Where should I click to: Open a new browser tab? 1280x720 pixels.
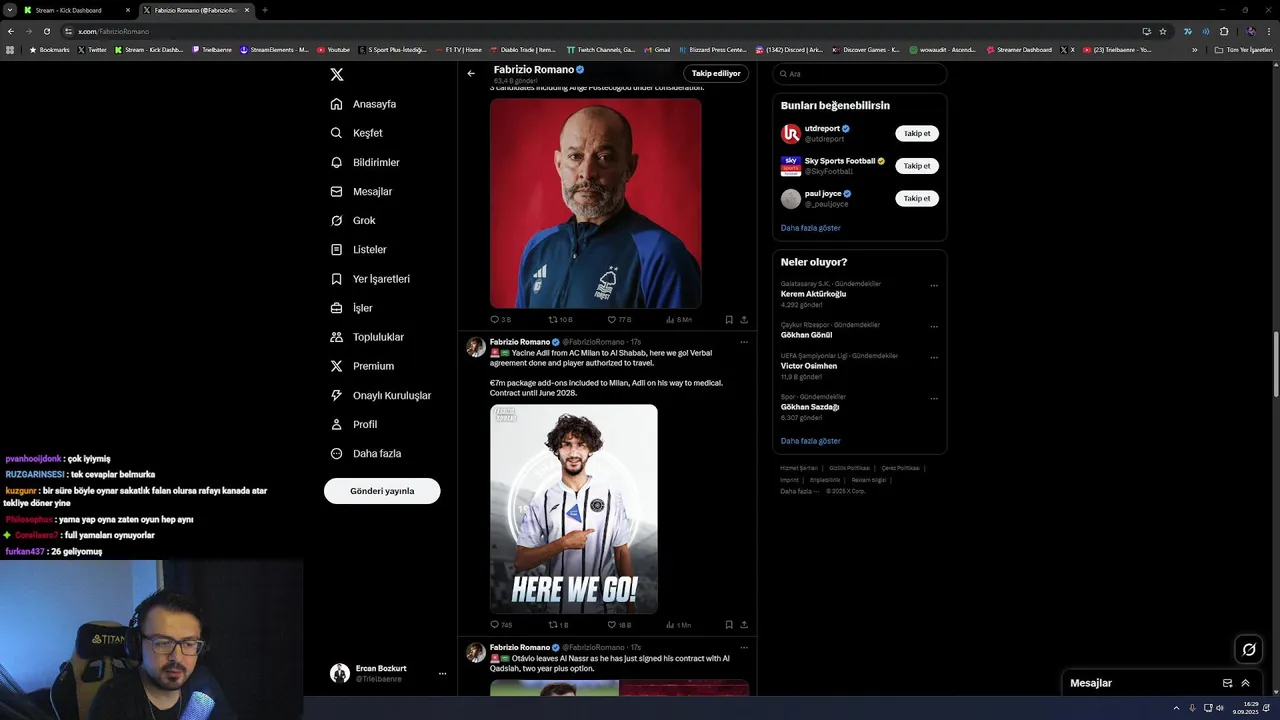[265, 10]
